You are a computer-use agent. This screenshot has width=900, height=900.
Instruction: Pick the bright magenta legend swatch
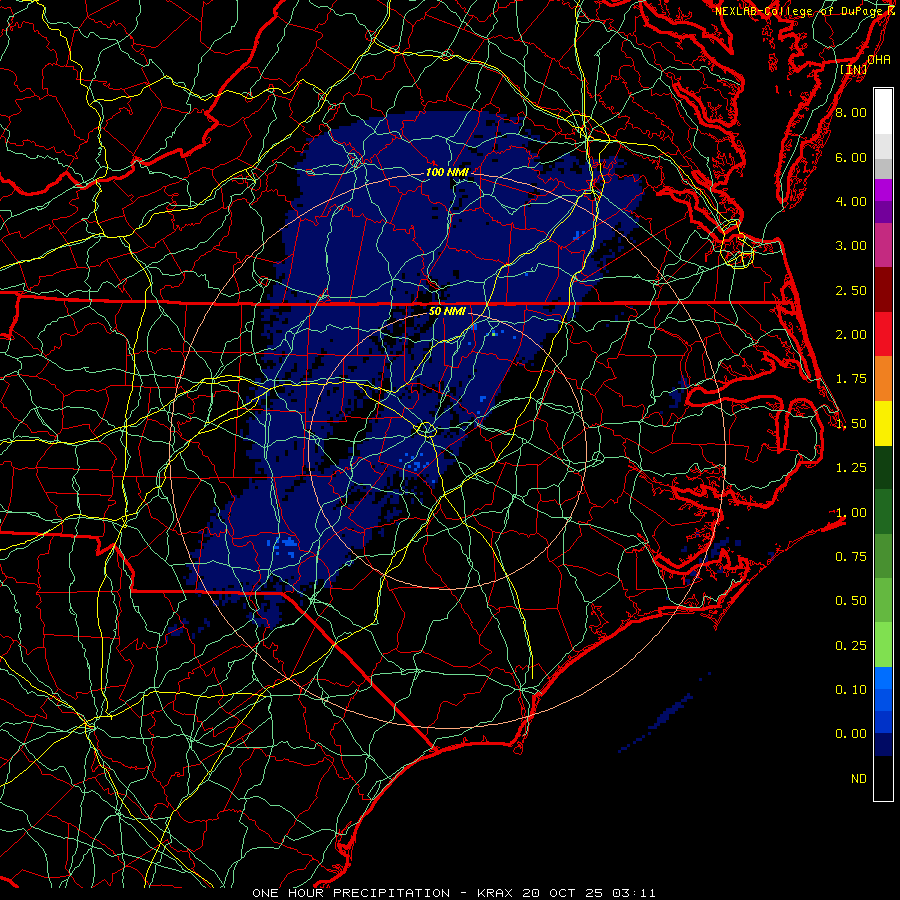point(883,190)
